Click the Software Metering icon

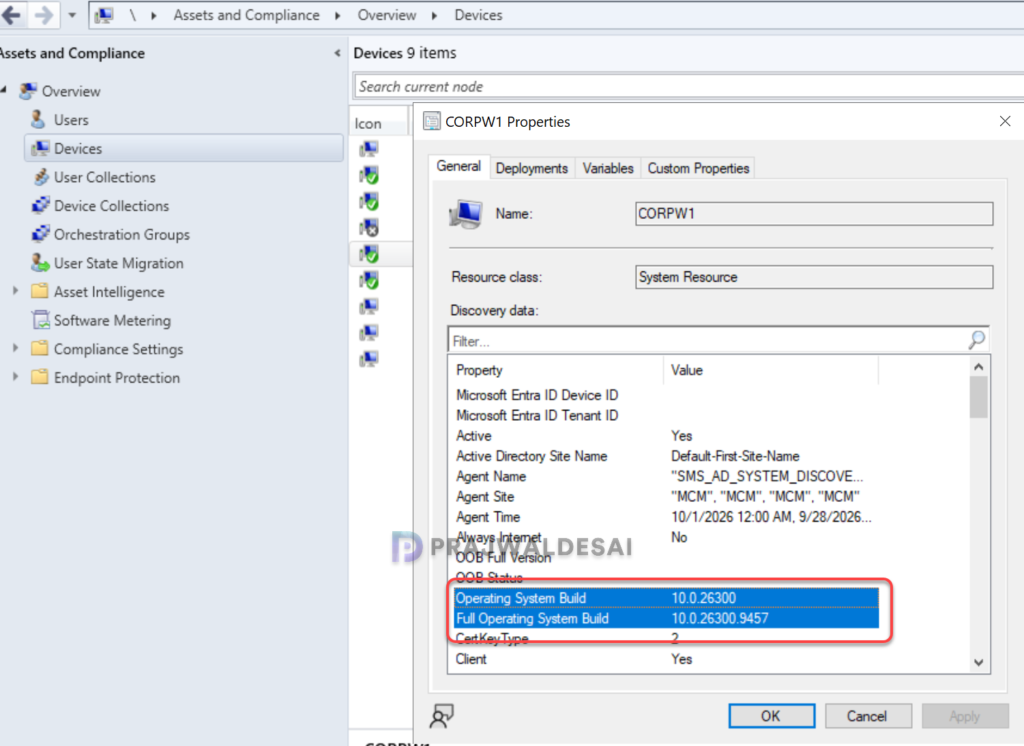[40, 320]
